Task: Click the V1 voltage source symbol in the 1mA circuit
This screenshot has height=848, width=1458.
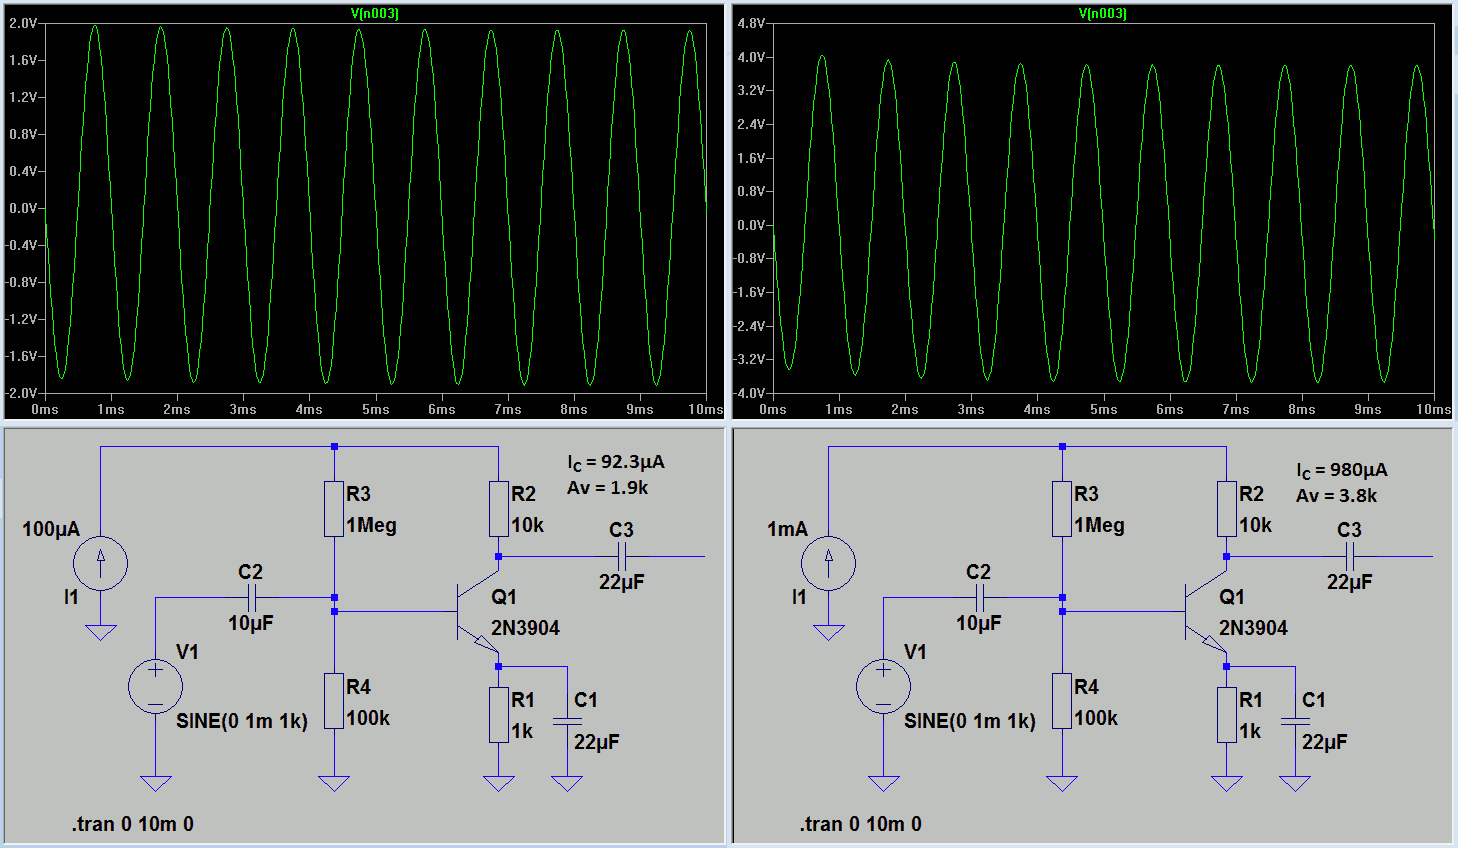Action: pos(883,687)
